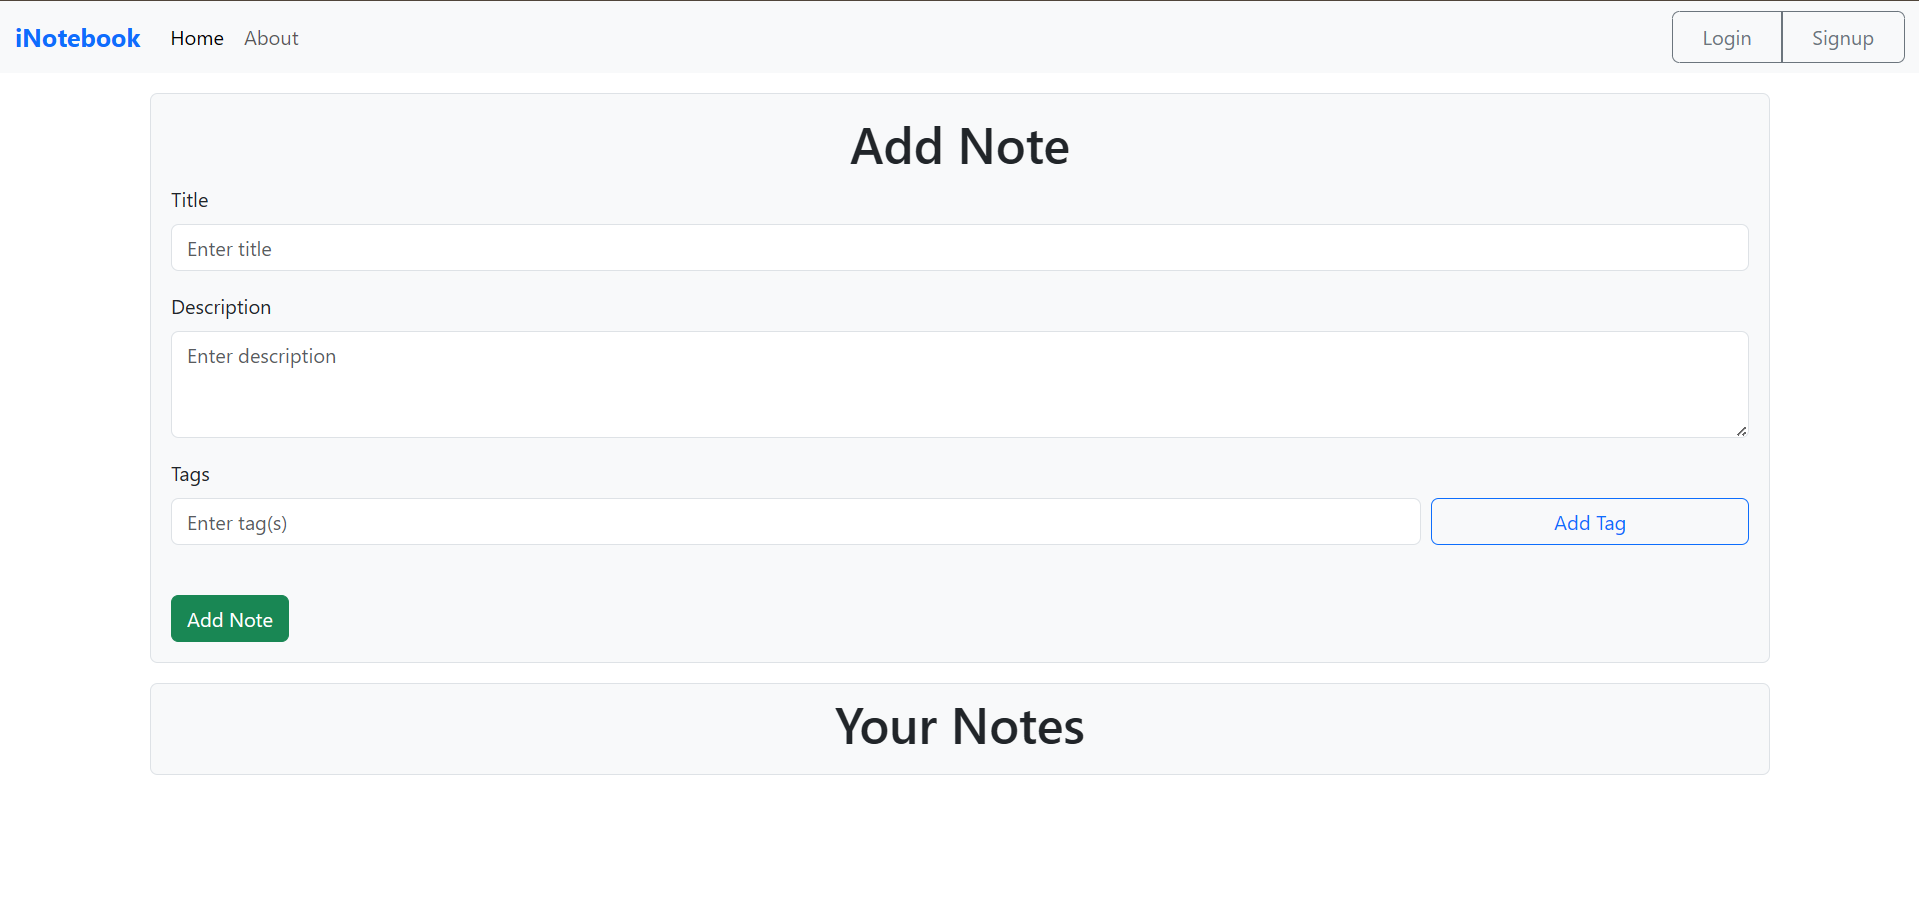Click the Description field label
The height and width of the screenshot is (906, 1919).
(x=221, y=307)
